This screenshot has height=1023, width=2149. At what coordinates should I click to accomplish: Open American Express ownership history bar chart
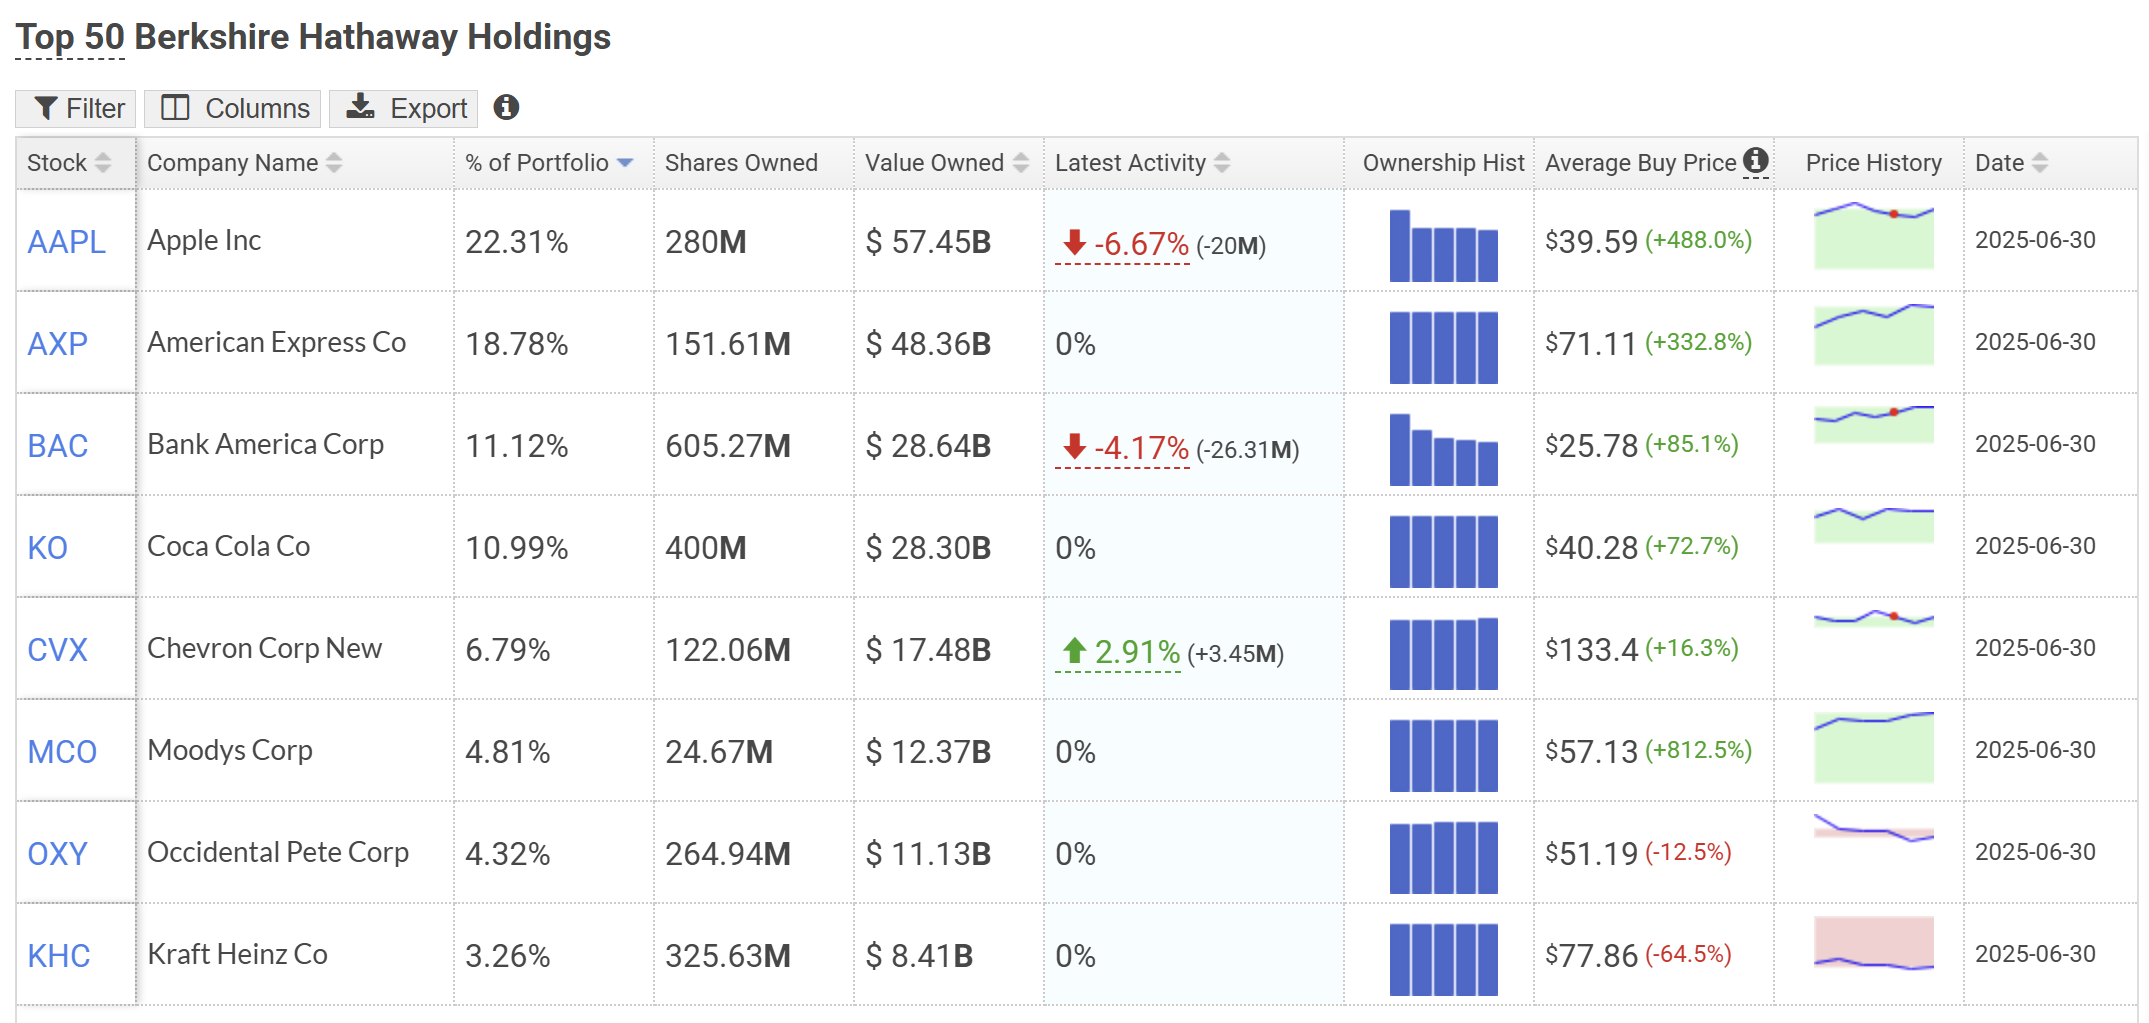[x=1443, y=347]
